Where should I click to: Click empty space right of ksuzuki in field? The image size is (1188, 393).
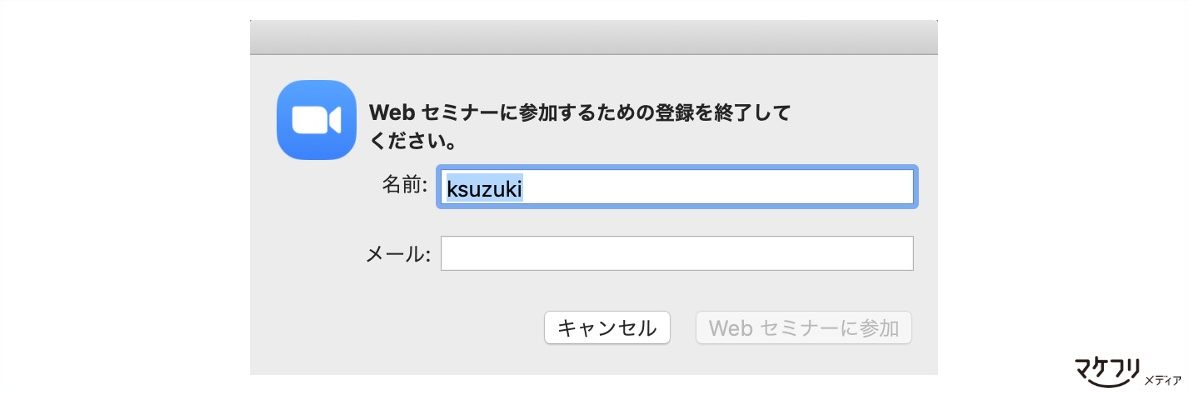pyautogui.click(x=720, y=187)
